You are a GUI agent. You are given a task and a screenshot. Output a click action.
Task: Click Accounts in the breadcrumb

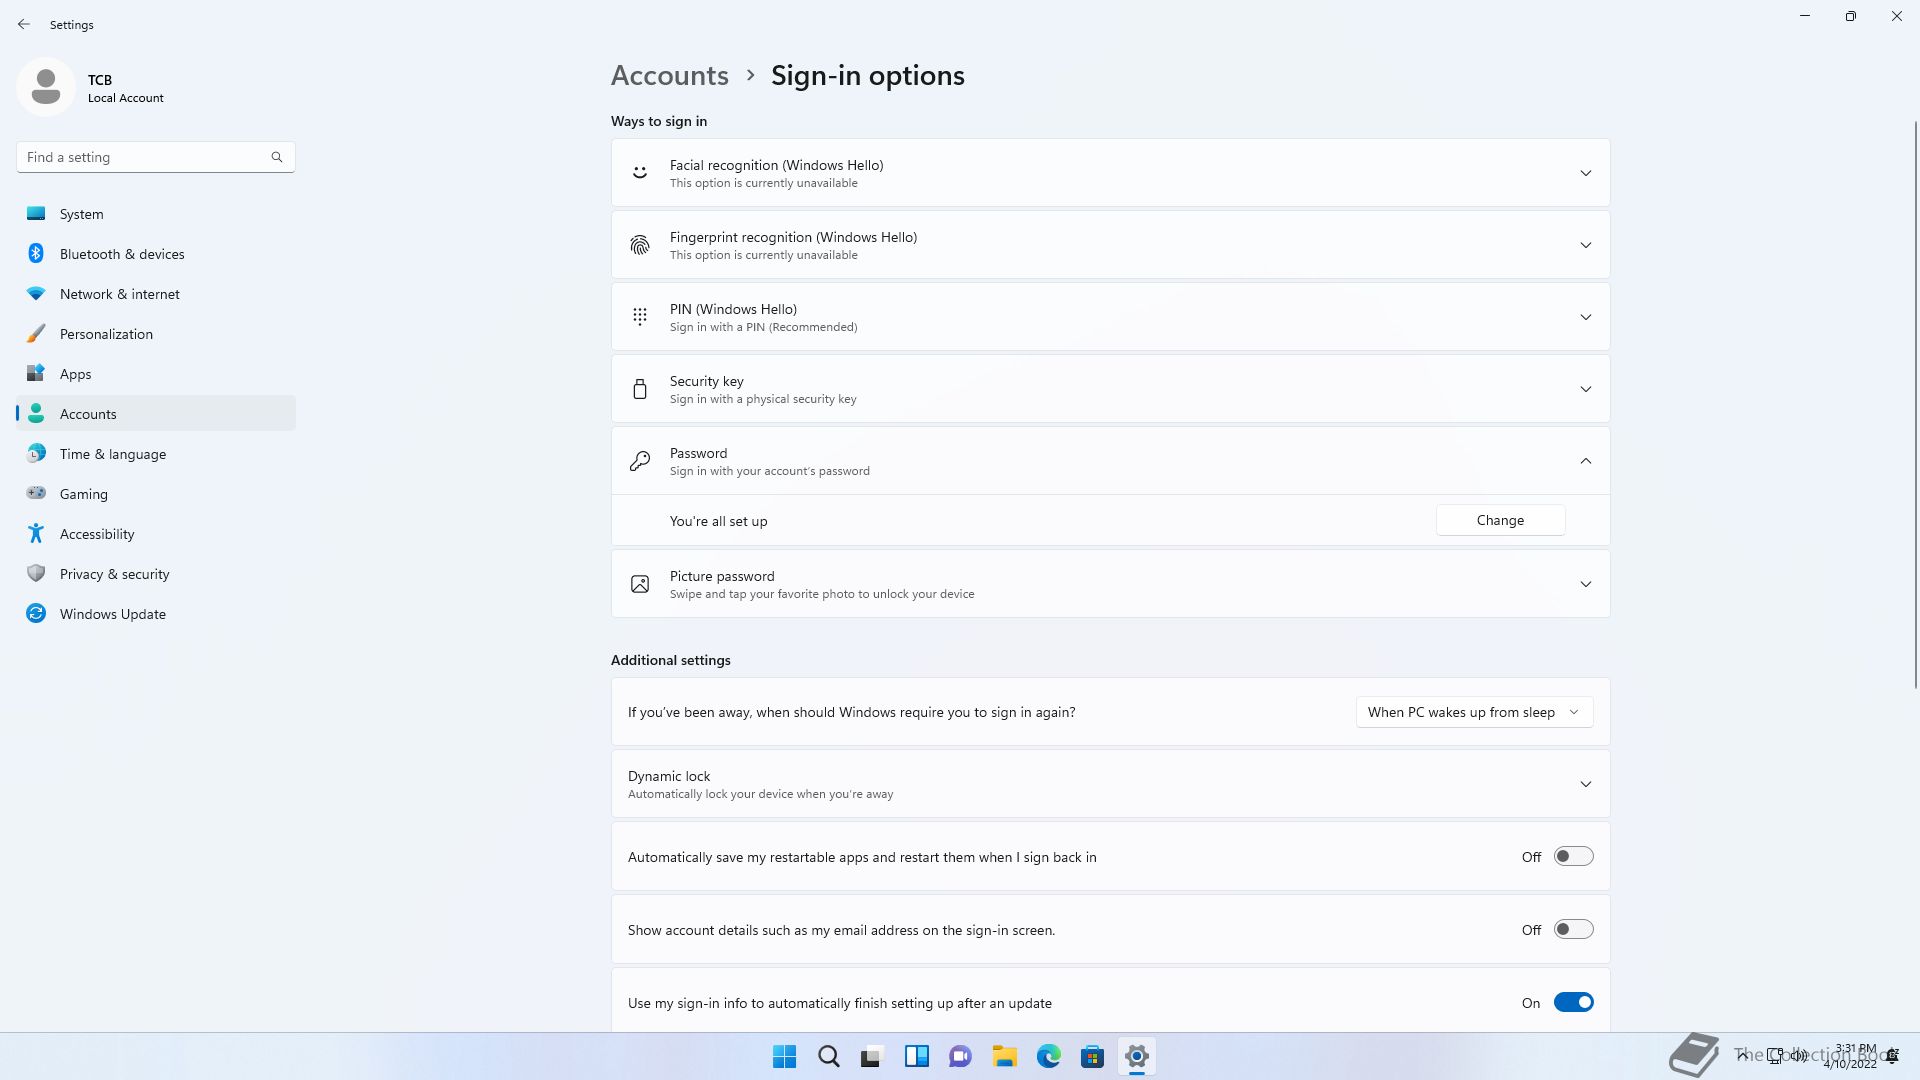click(x=669, y=75)
